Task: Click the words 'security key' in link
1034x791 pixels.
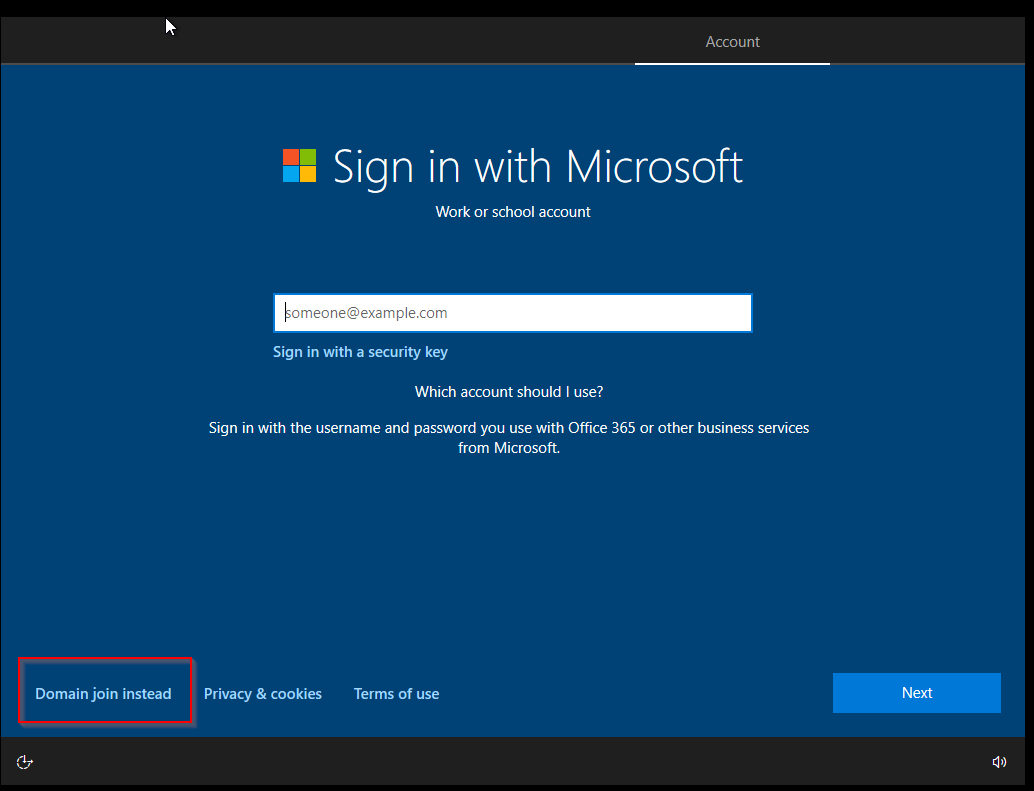Action: pyautogui.click(x=408, y=352)
